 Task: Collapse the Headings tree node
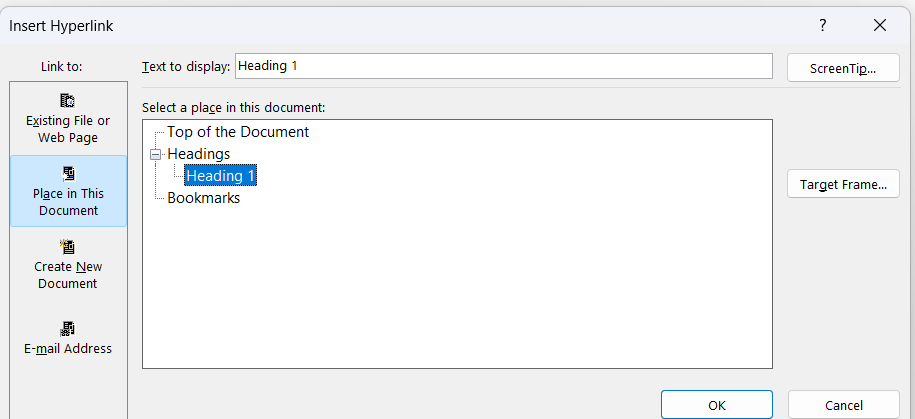pyautogui.click(x=155, y=154)
